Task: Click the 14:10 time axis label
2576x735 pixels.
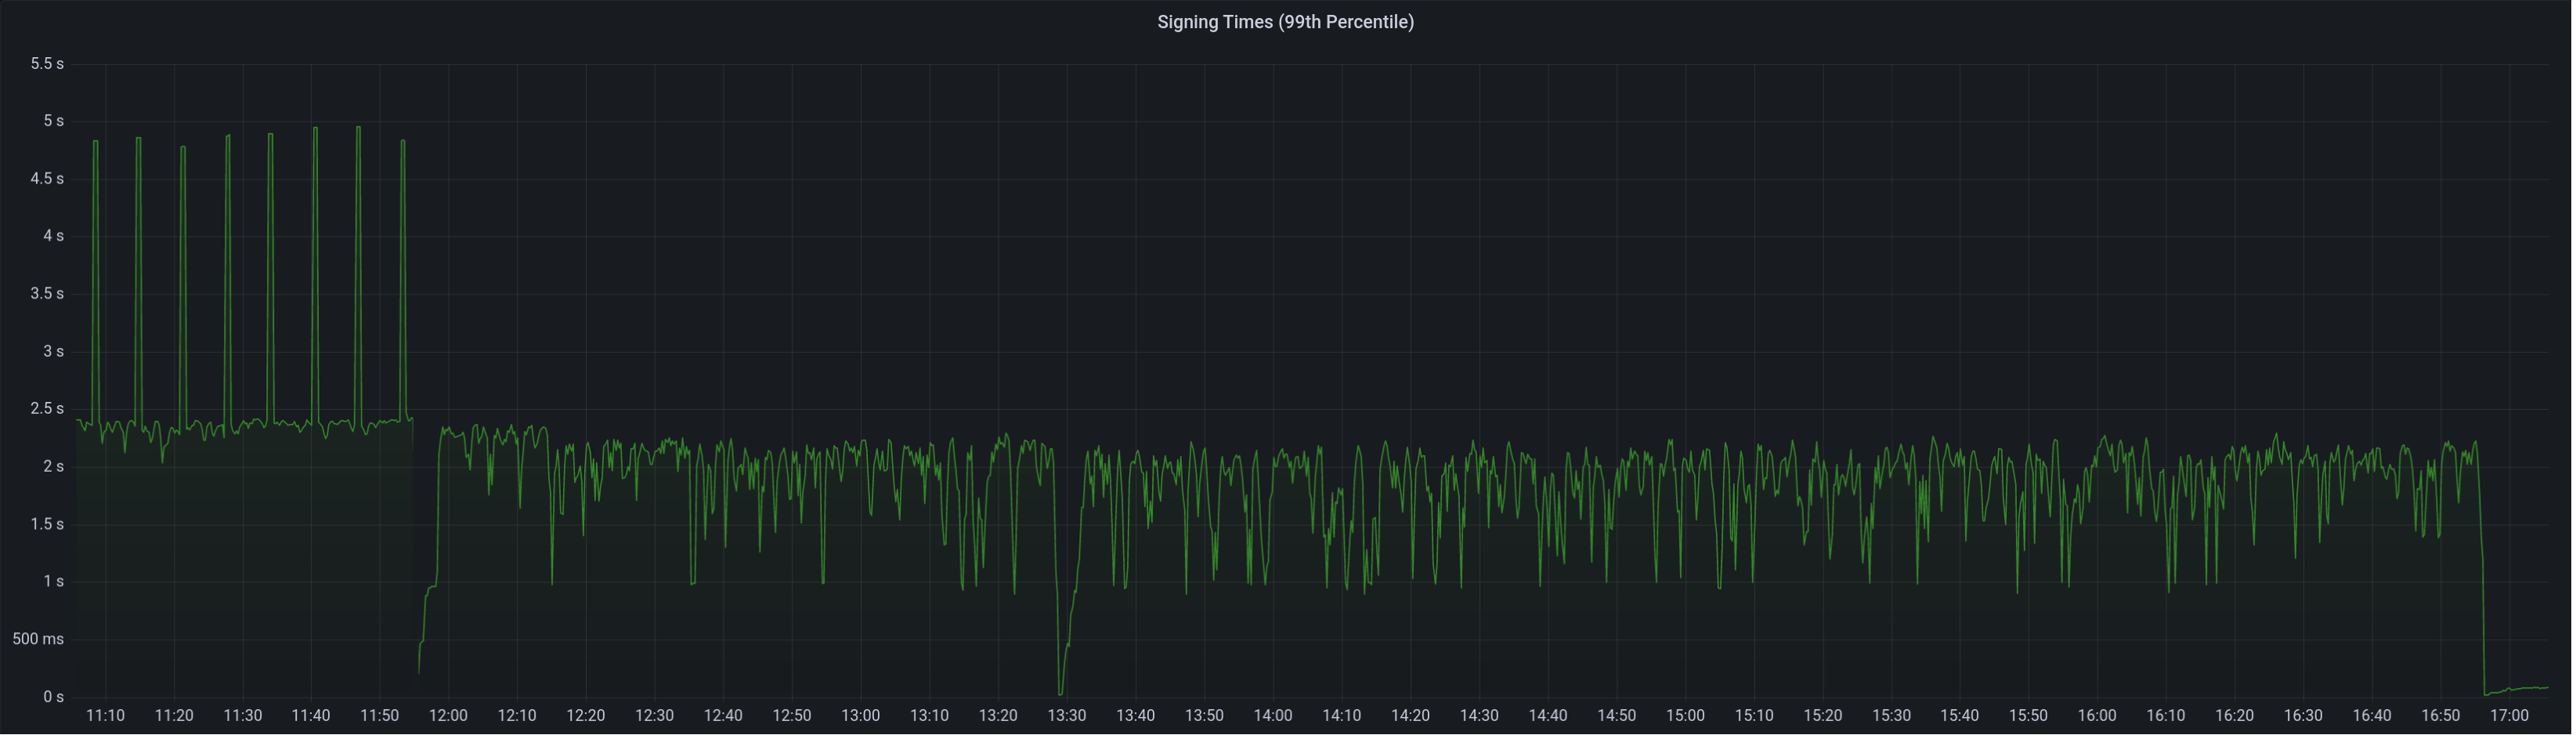Action: pos(1341,716)
